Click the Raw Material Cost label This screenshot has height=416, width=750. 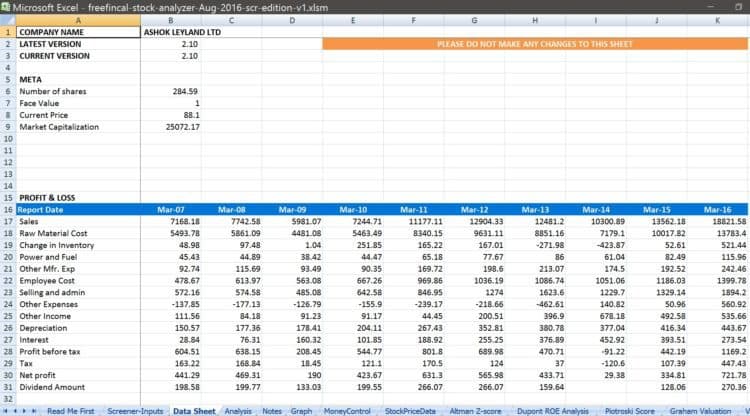[x=78, y=233]
